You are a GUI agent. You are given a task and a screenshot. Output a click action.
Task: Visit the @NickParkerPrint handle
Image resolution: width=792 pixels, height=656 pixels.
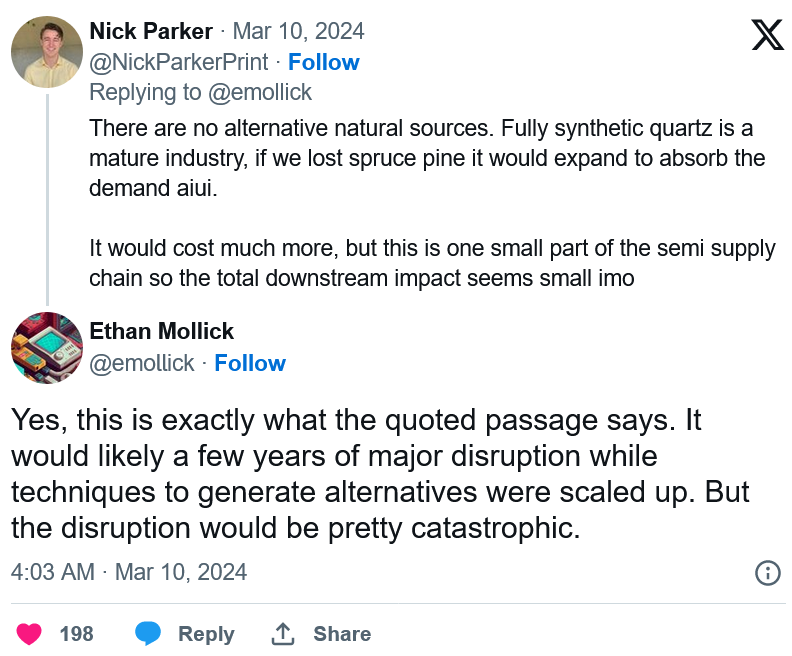(x=179, y=62)
